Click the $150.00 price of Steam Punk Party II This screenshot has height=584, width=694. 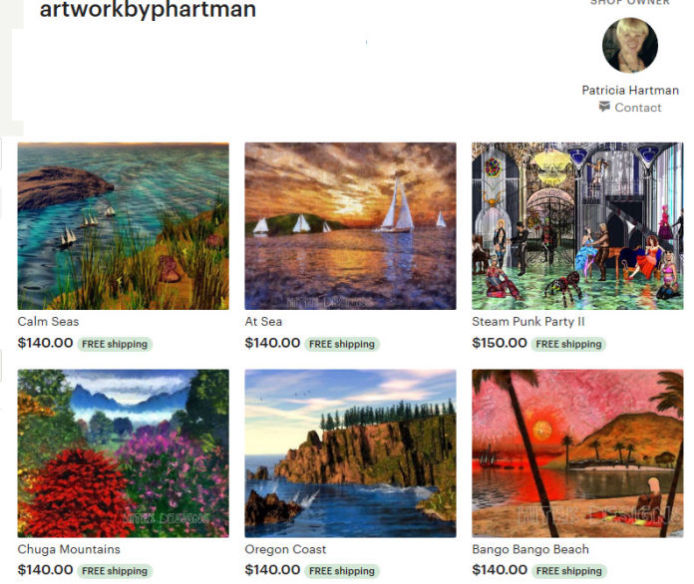click(499, 343)
